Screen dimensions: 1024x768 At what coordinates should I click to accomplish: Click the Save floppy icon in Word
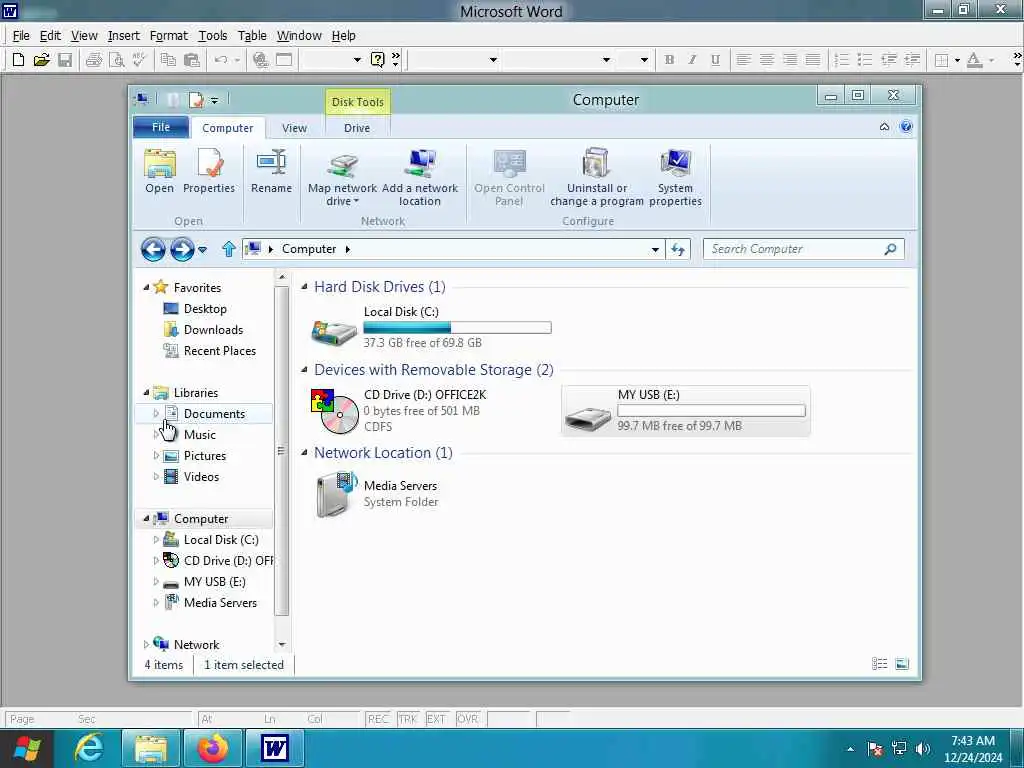pos(65,60)
